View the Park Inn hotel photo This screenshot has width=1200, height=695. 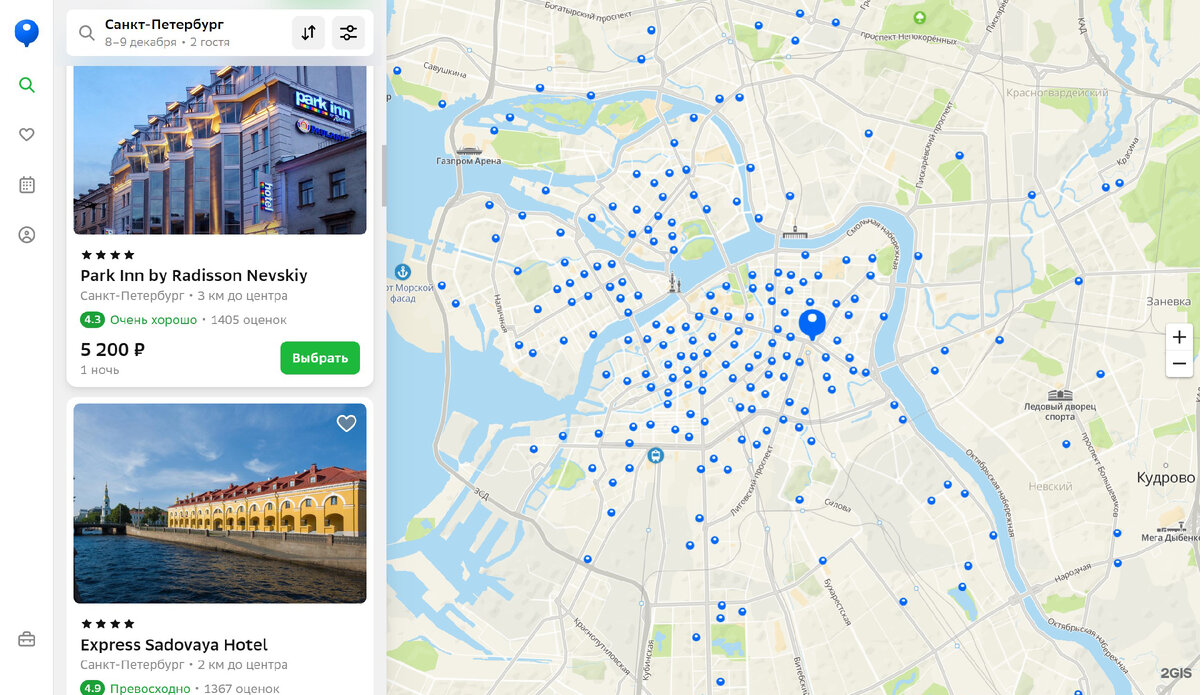(x=220, y=150)
